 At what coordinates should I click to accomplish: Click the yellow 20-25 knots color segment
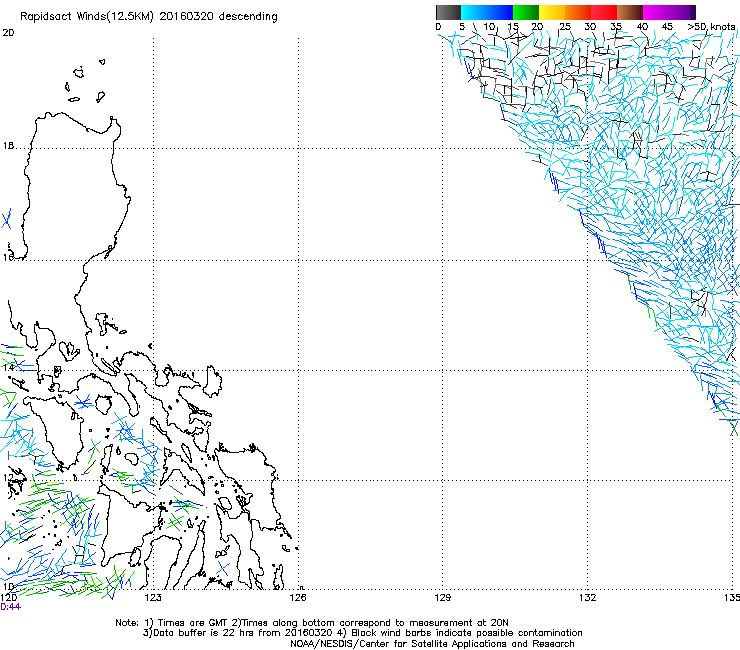[552, 12]
